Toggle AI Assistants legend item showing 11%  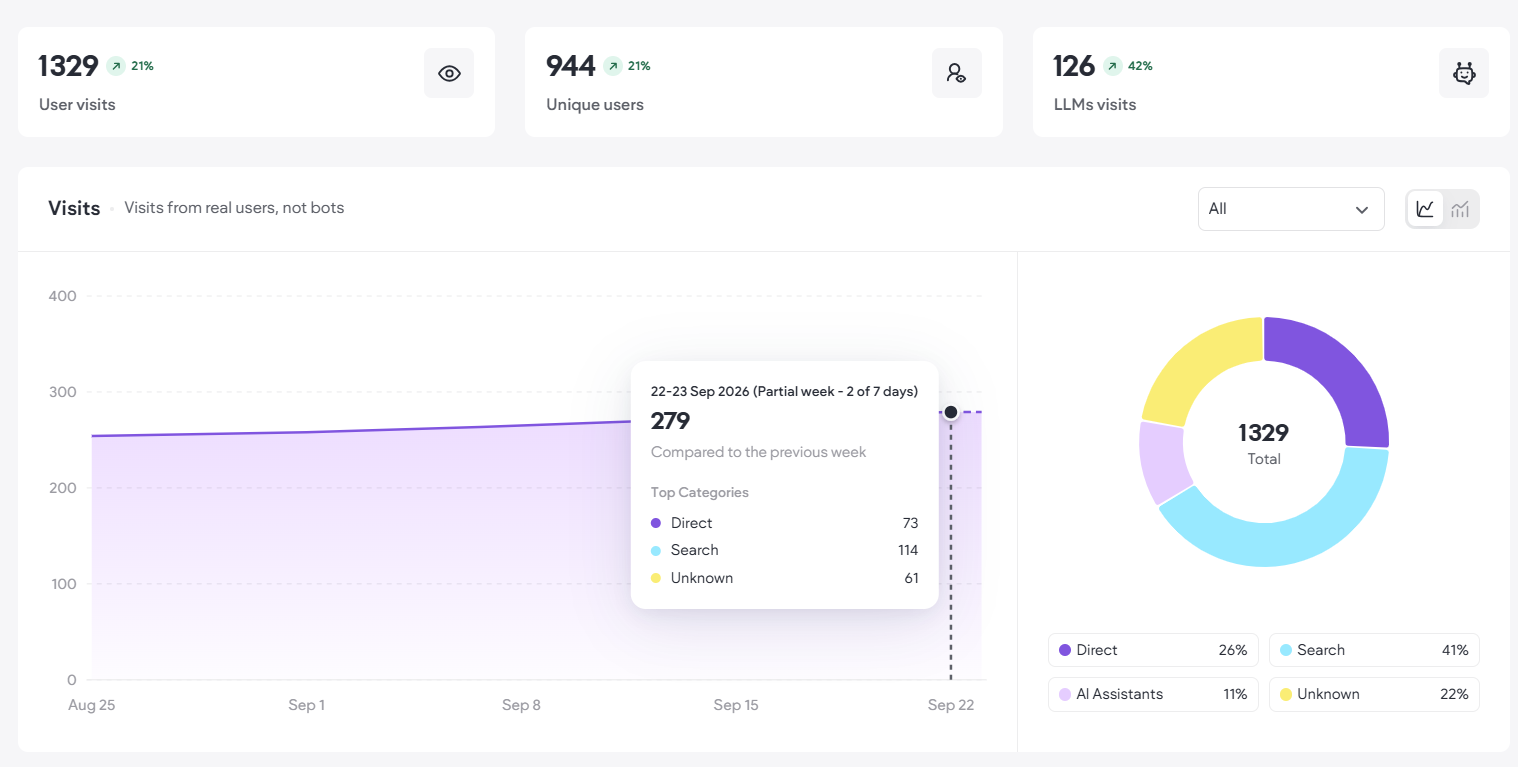click(1153, 694)
